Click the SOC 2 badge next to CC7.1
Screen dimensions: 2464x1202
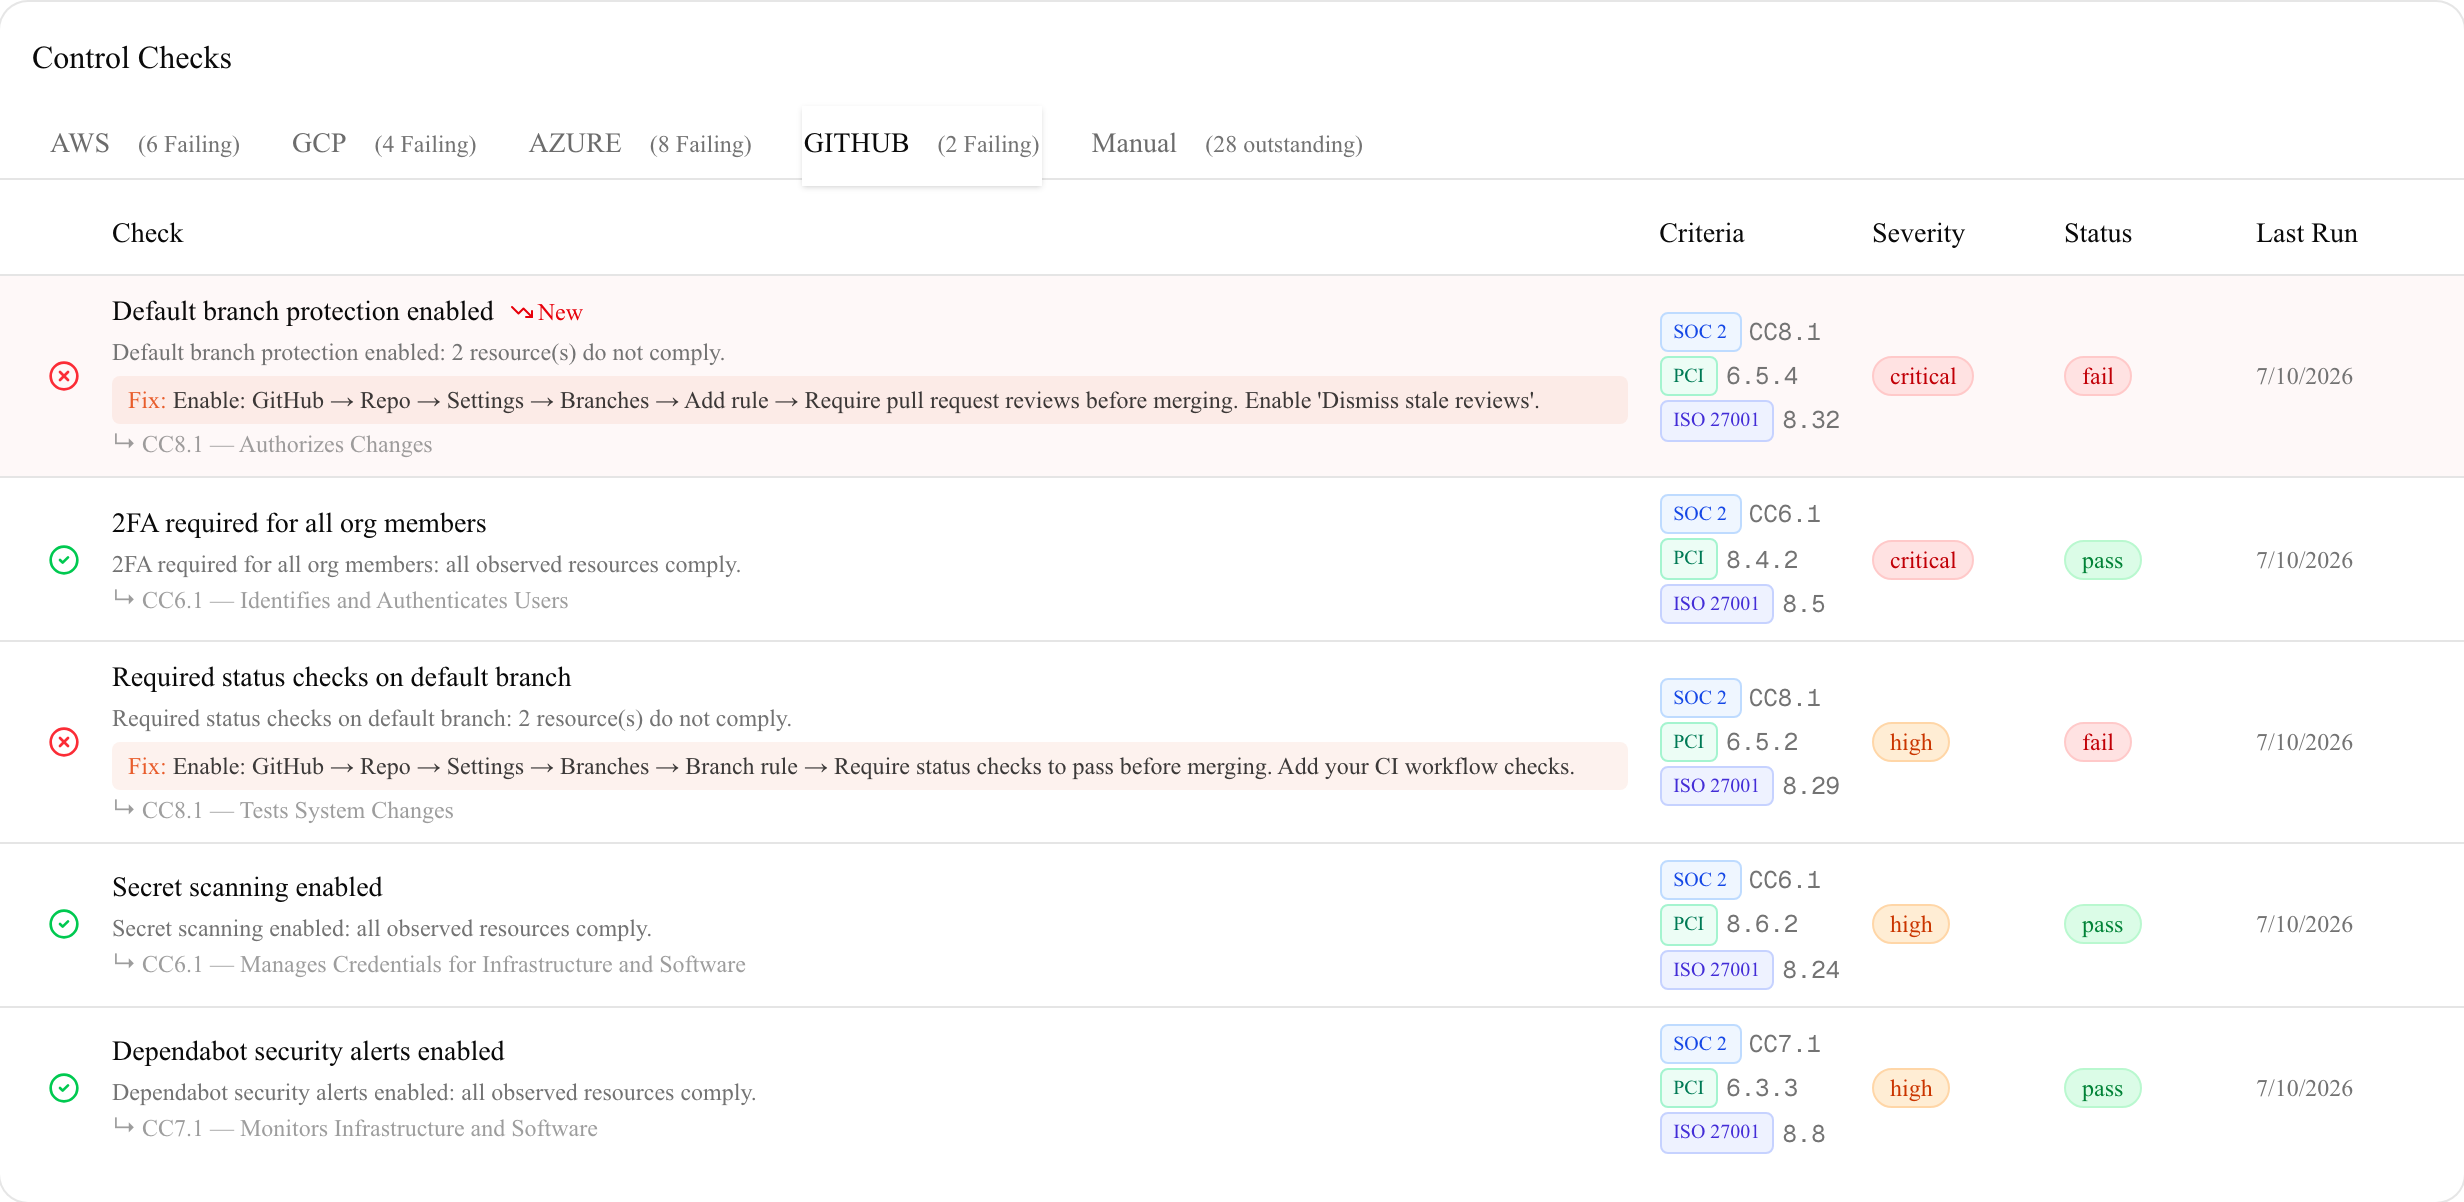coord(1700,1044)
